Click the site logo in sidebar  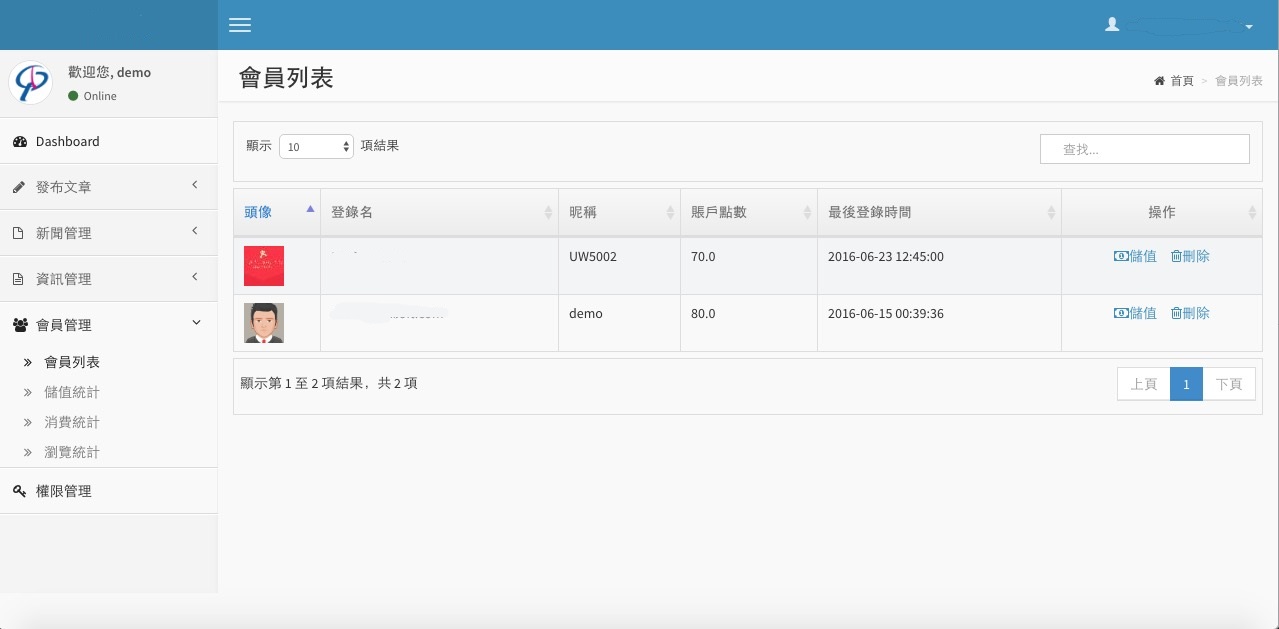(x=30, y=82)
